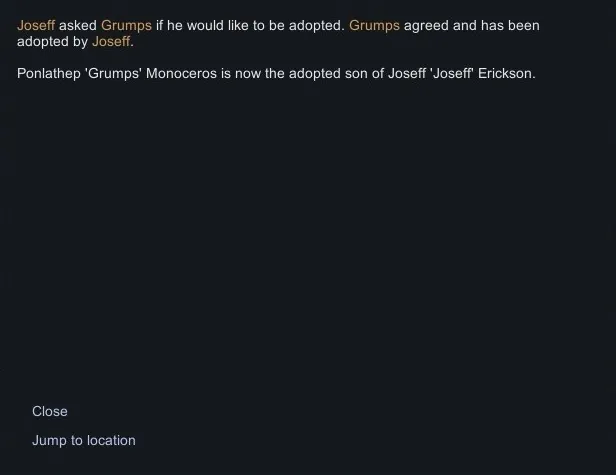
Task: Open the Grumps link before the word agreed
Action: (x=374, y=25)
